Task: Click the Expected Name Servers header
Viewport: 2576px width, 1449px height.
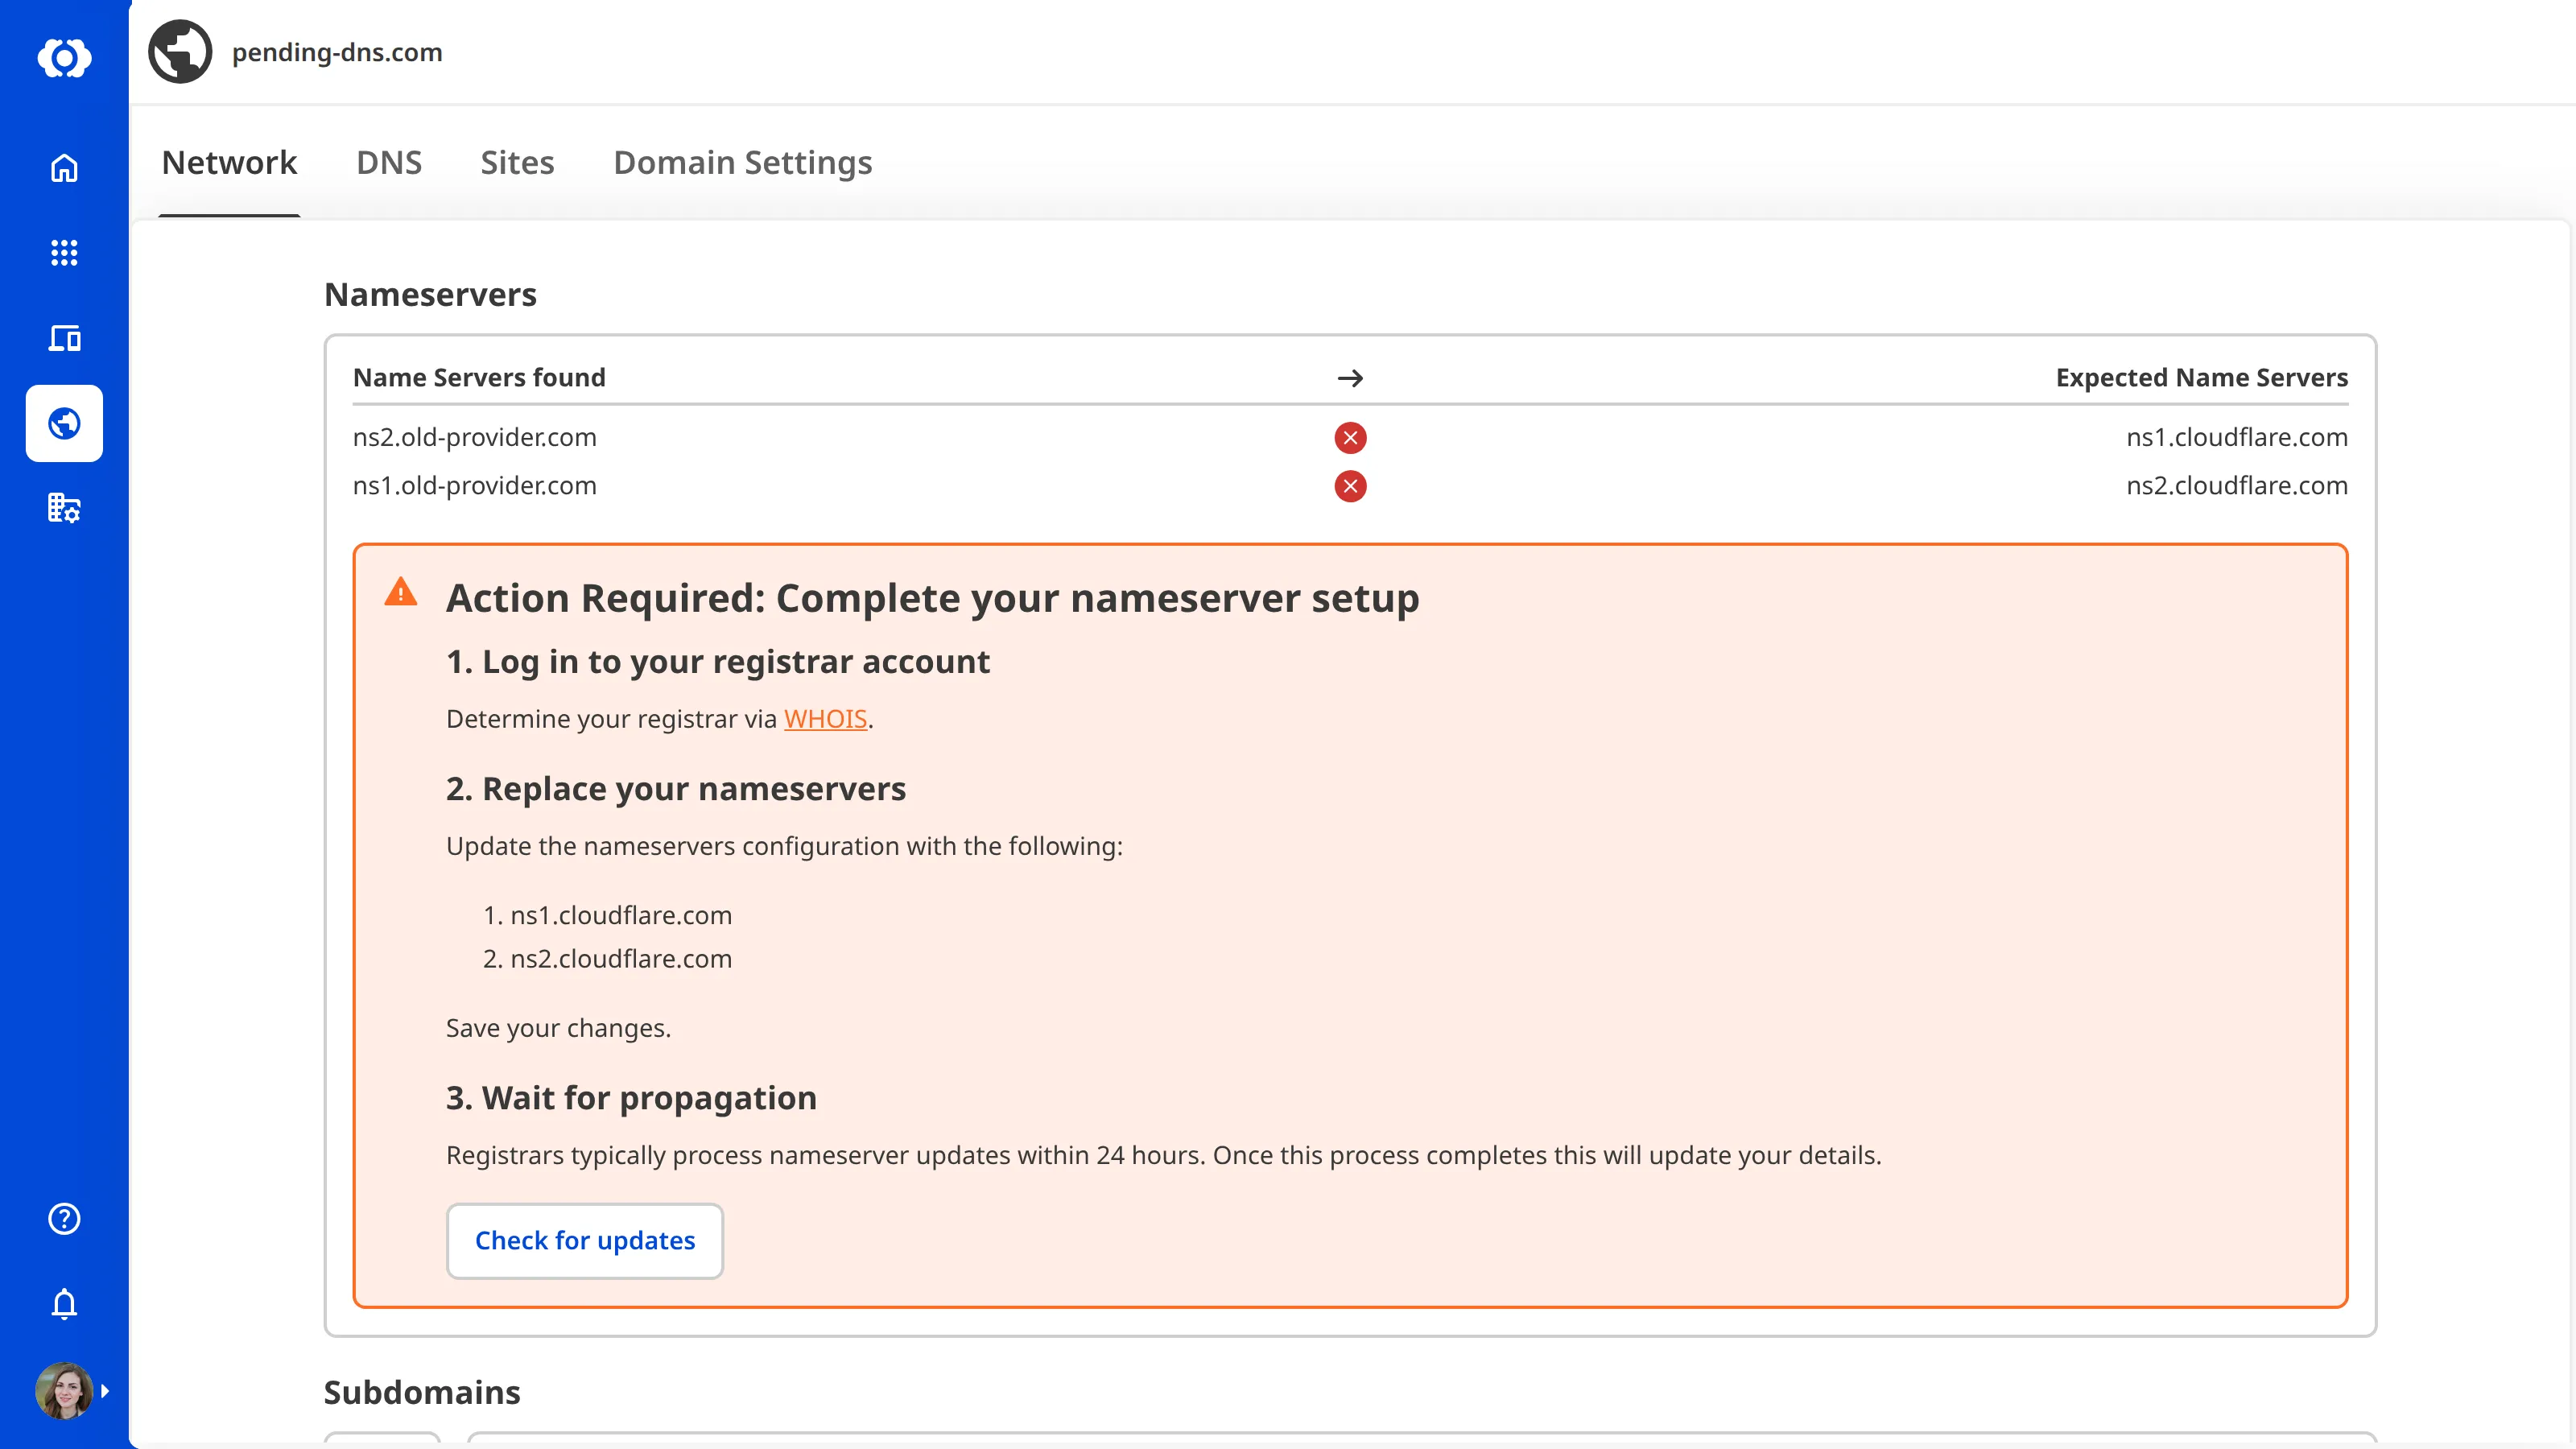Action: [x=2202, y=377]
